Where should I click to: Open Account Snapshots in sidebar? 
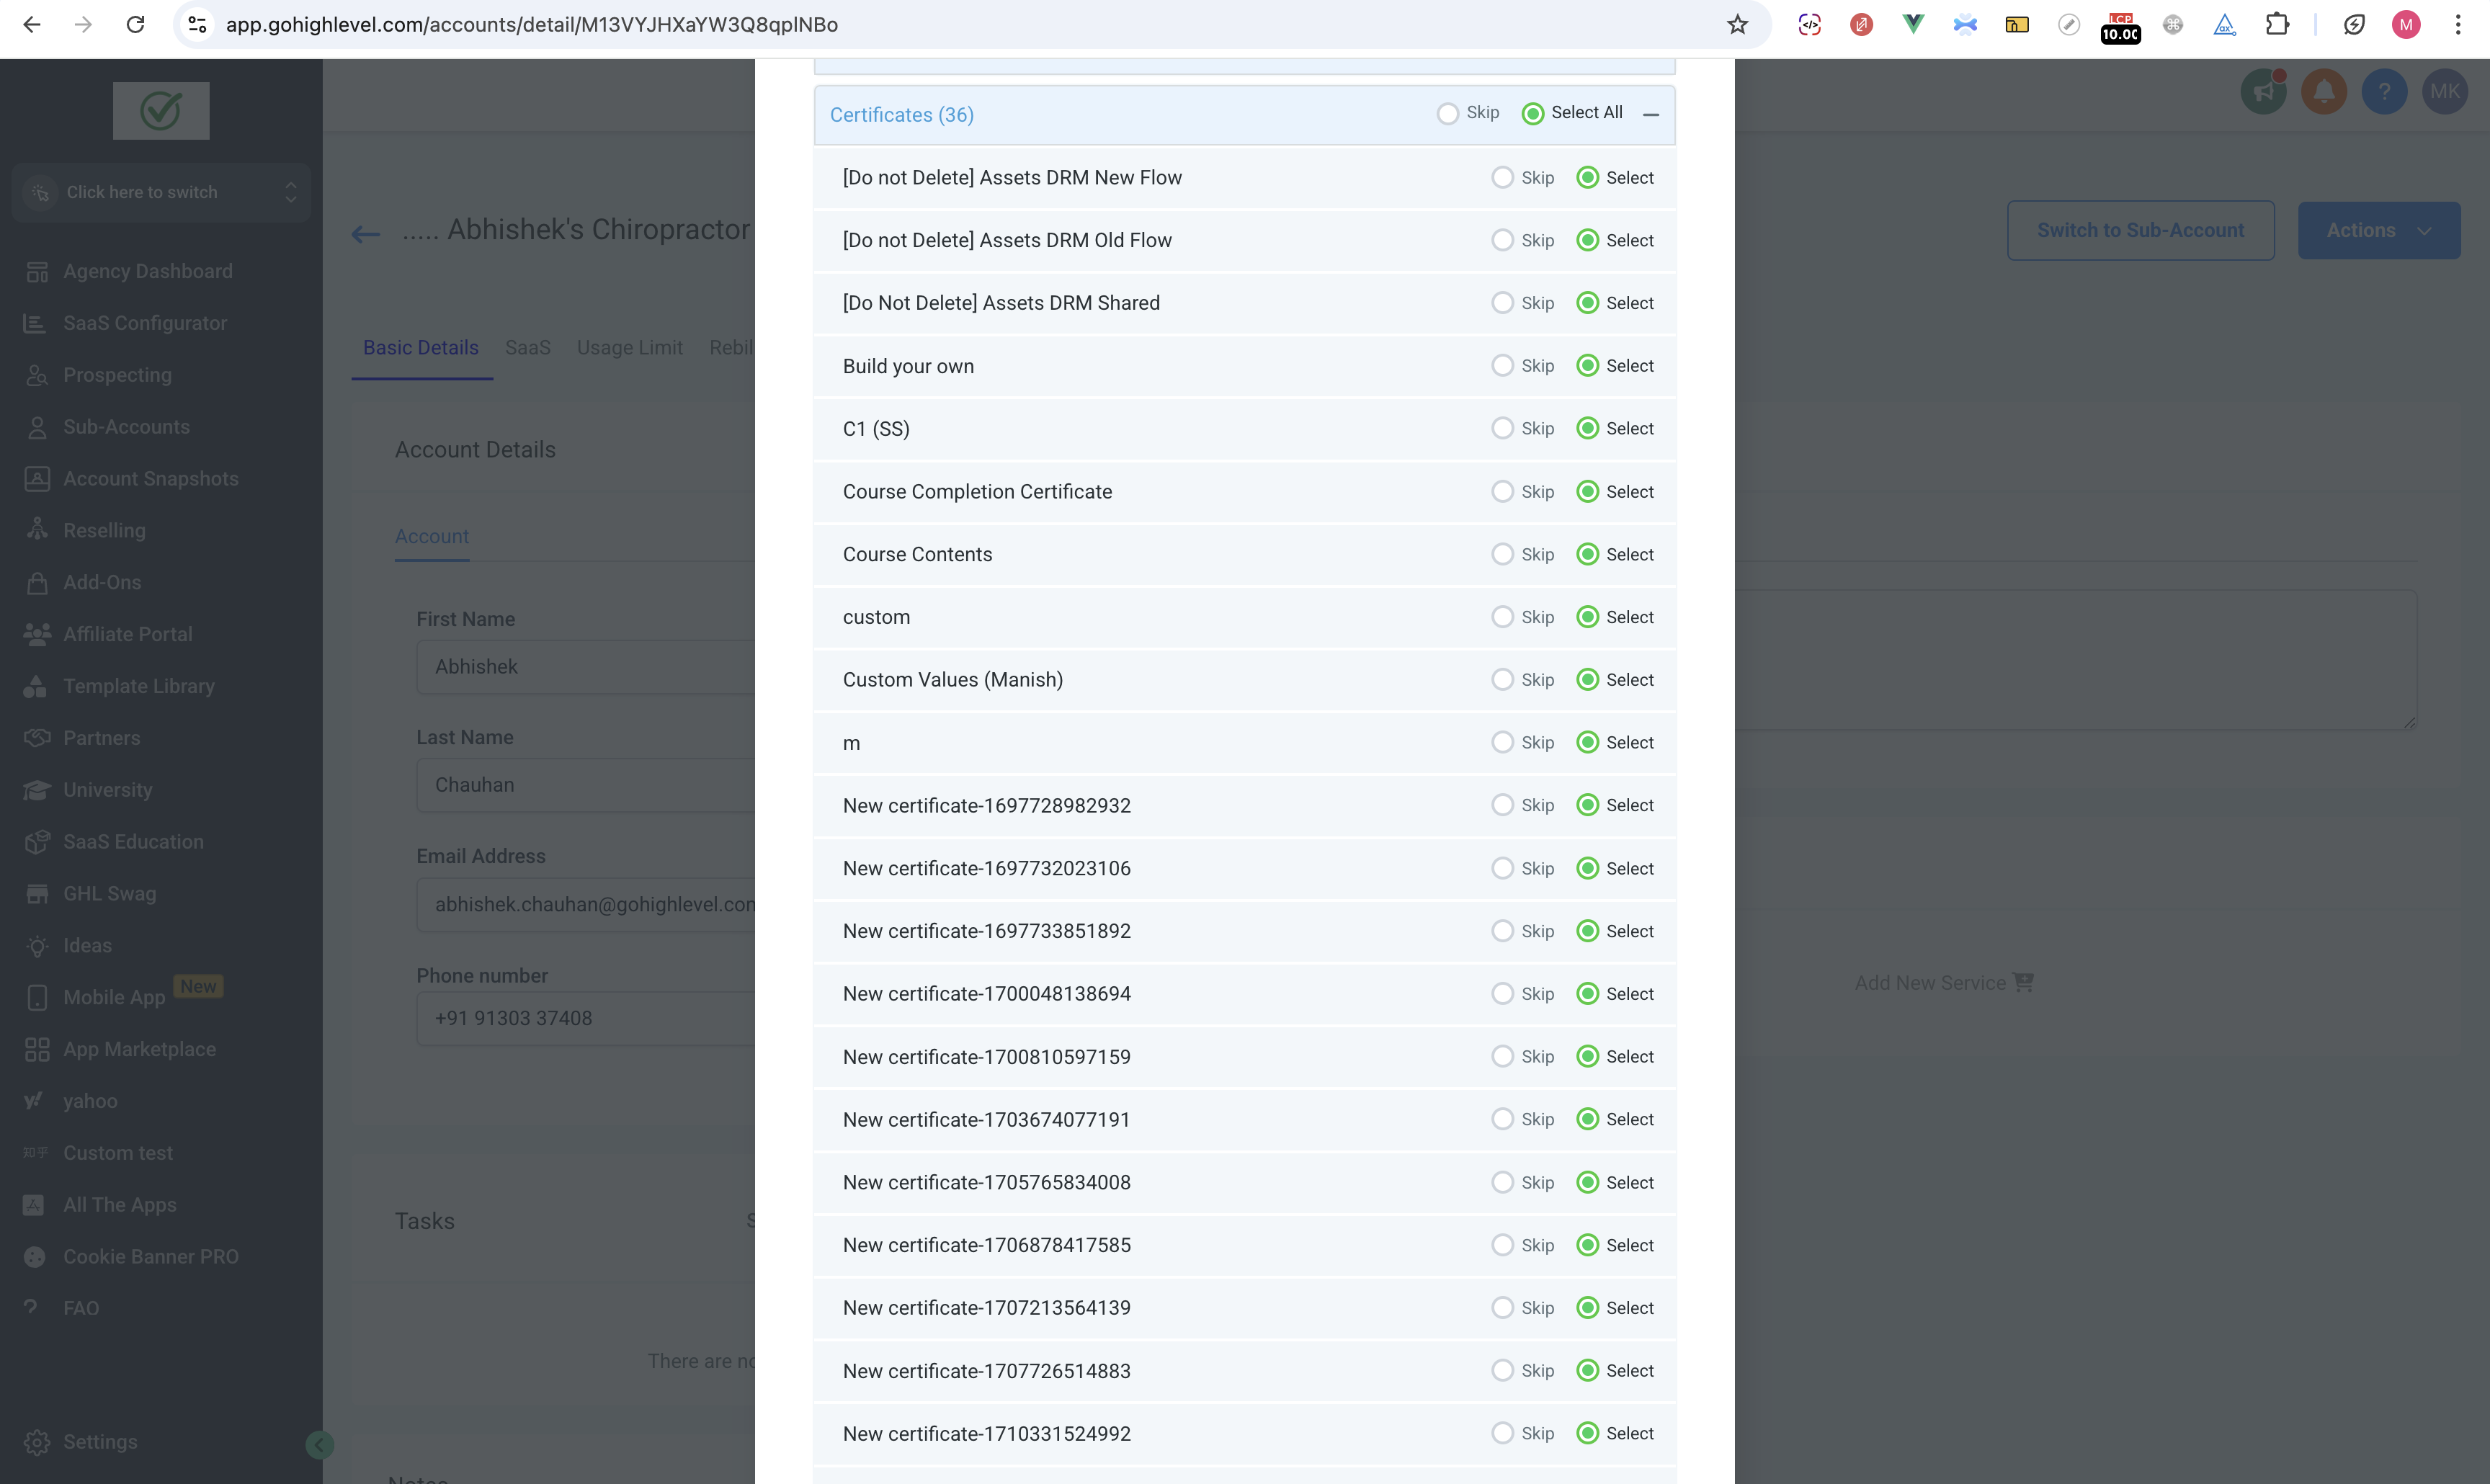coord(150,479)
